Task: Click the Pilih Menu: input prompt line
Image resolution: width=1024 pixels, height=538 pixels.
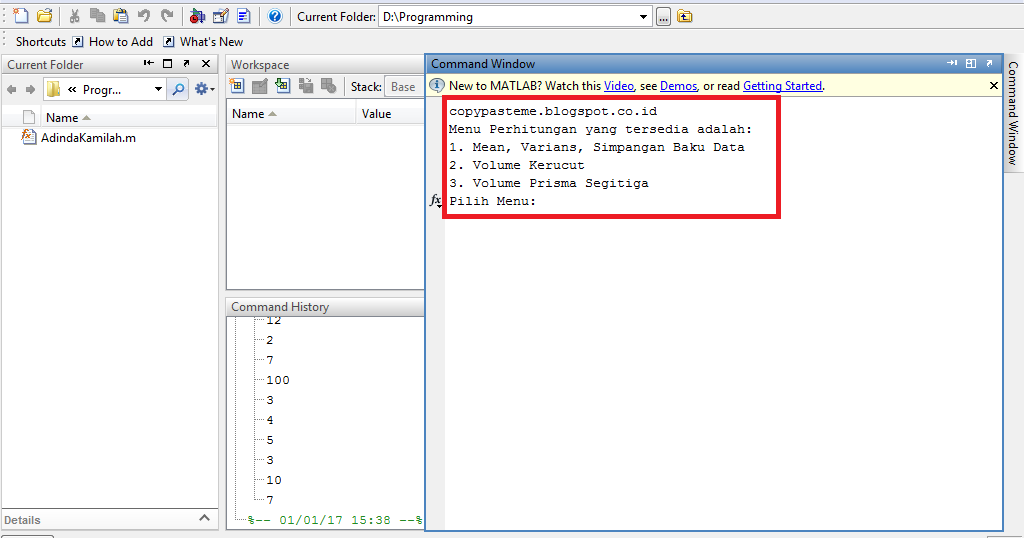Action: point(492,201)
